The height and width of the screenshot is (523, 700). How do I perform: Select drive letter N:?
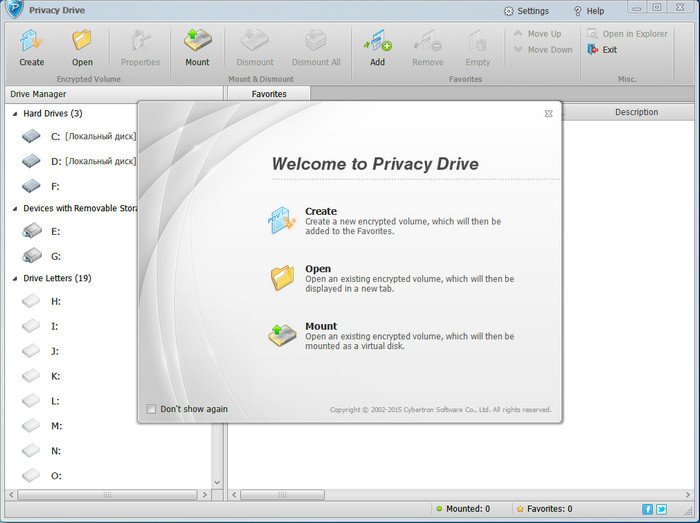[x=41, y=451]
